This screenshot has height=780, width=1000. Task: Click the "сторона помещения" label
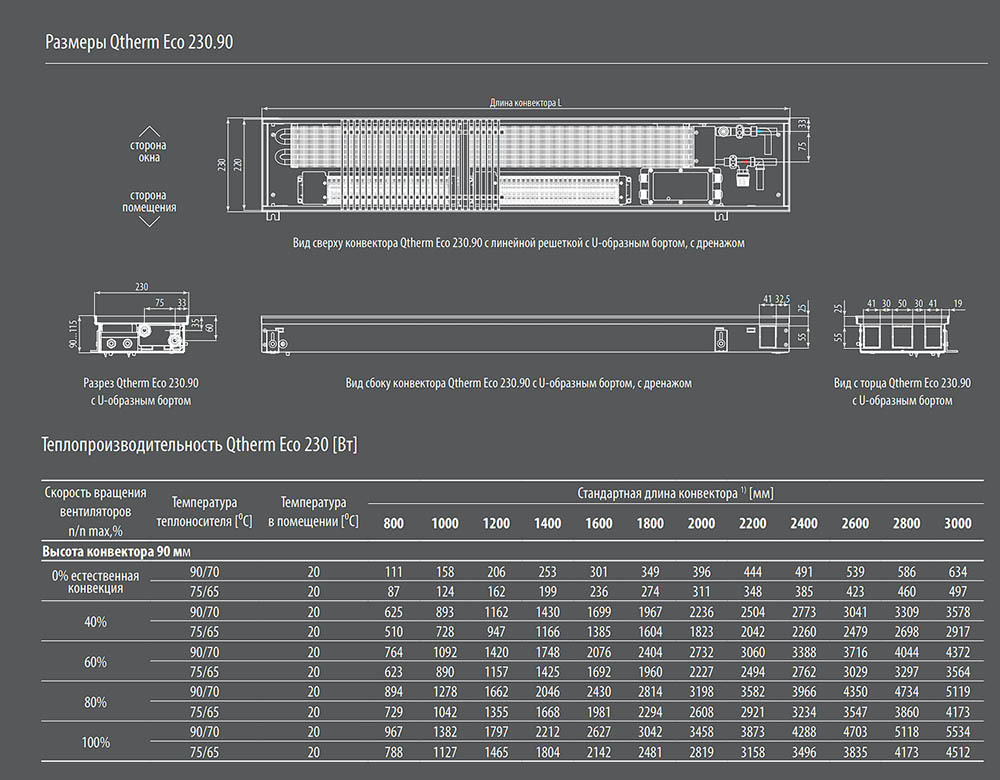click(149, 201)
